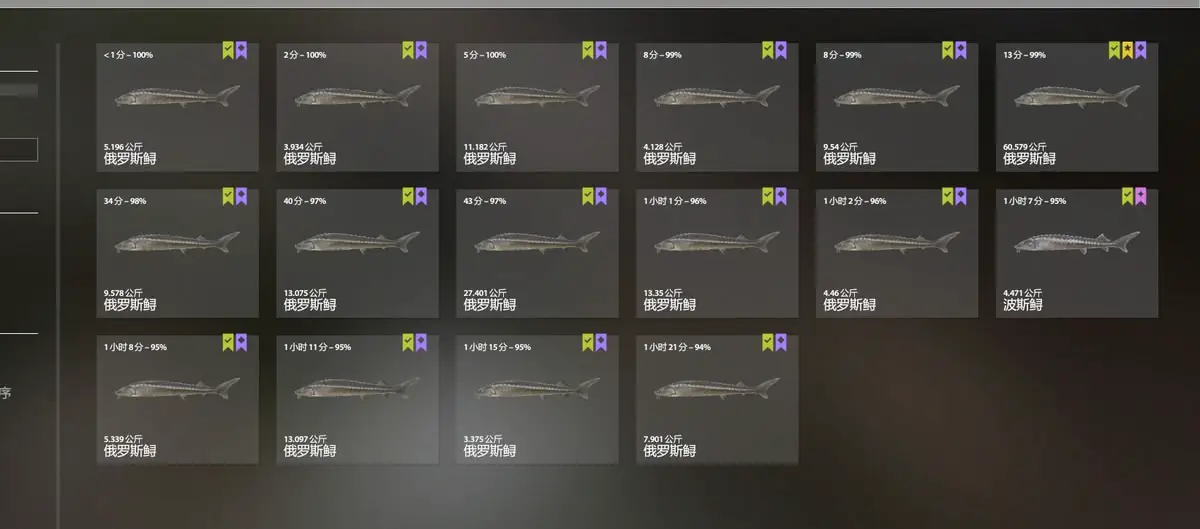Image resolution: width=1200 pixels, height=529 pixels.
Task: Click the outlined input box in left sidebar
Action: [19, 150]
